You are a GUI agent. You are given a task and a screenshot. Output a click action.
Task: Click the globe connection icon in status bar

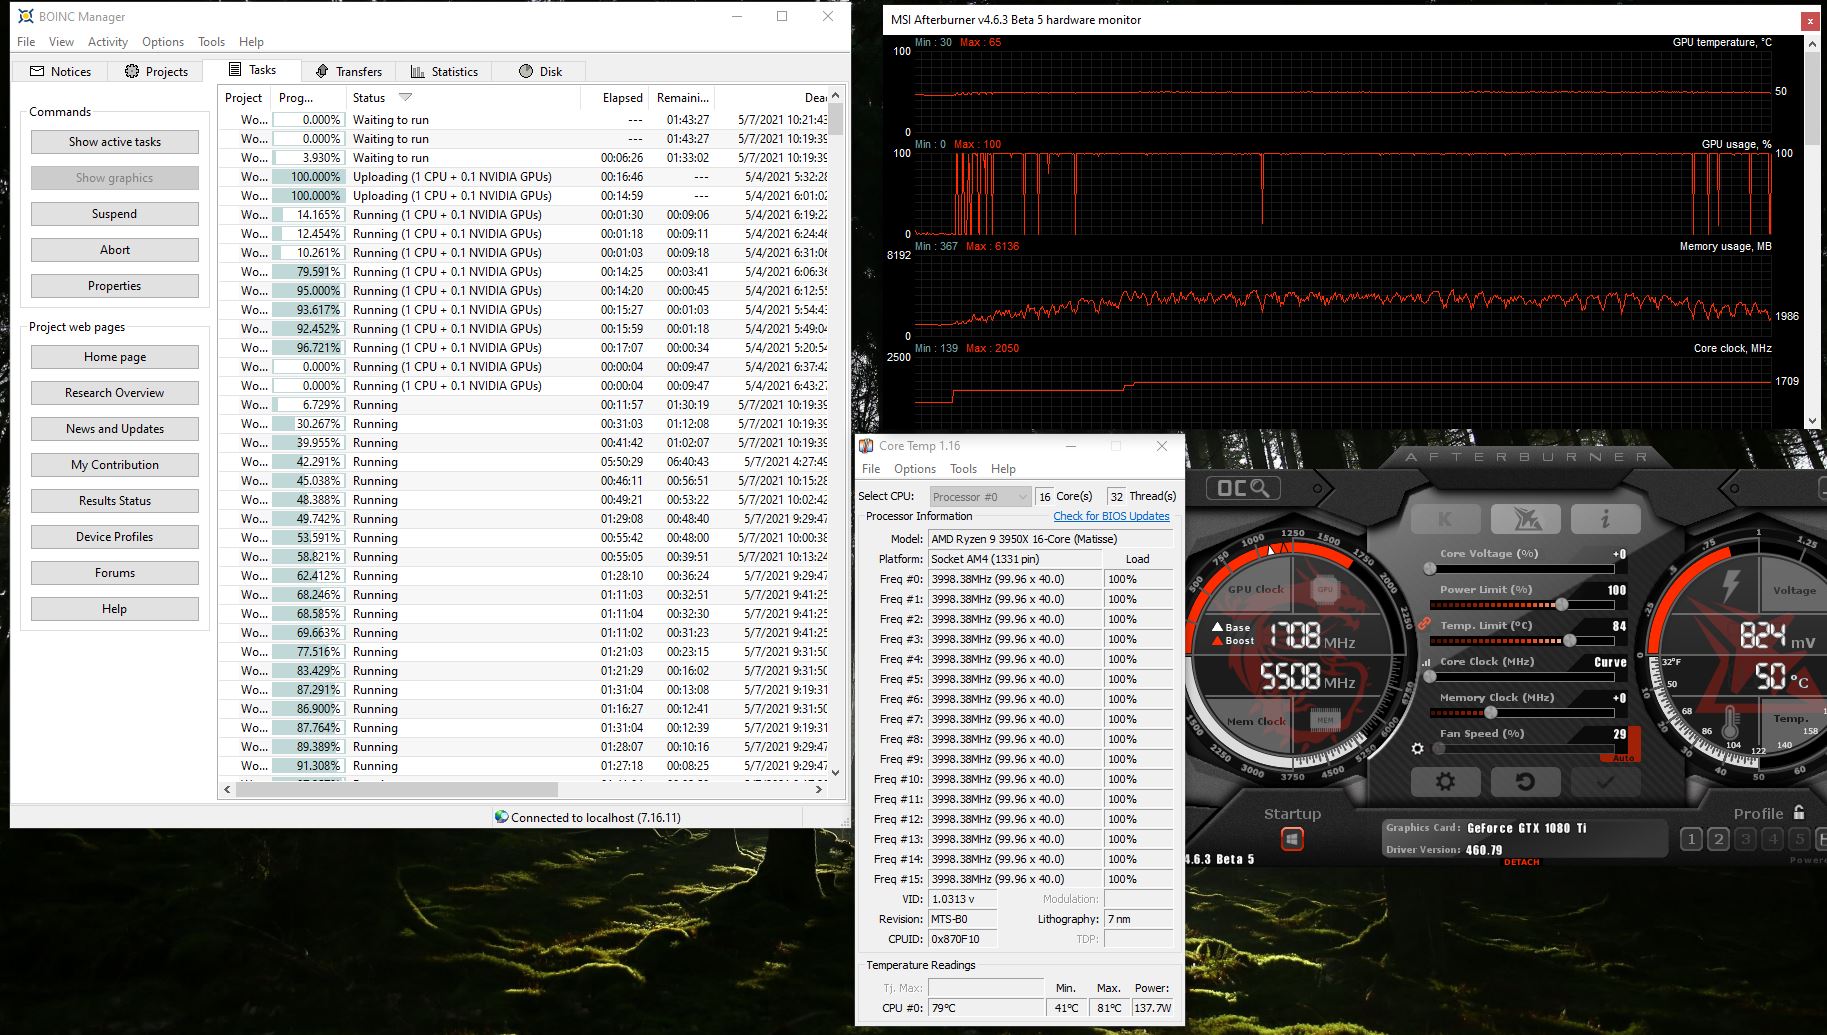502,817
